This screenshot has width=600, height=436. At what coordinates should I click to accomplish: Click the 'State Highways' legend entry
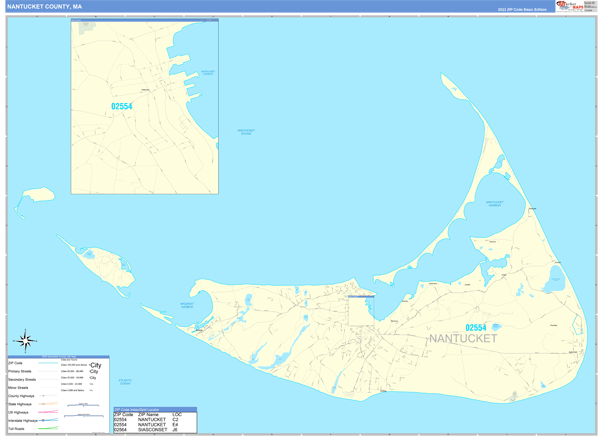[20, 404]
